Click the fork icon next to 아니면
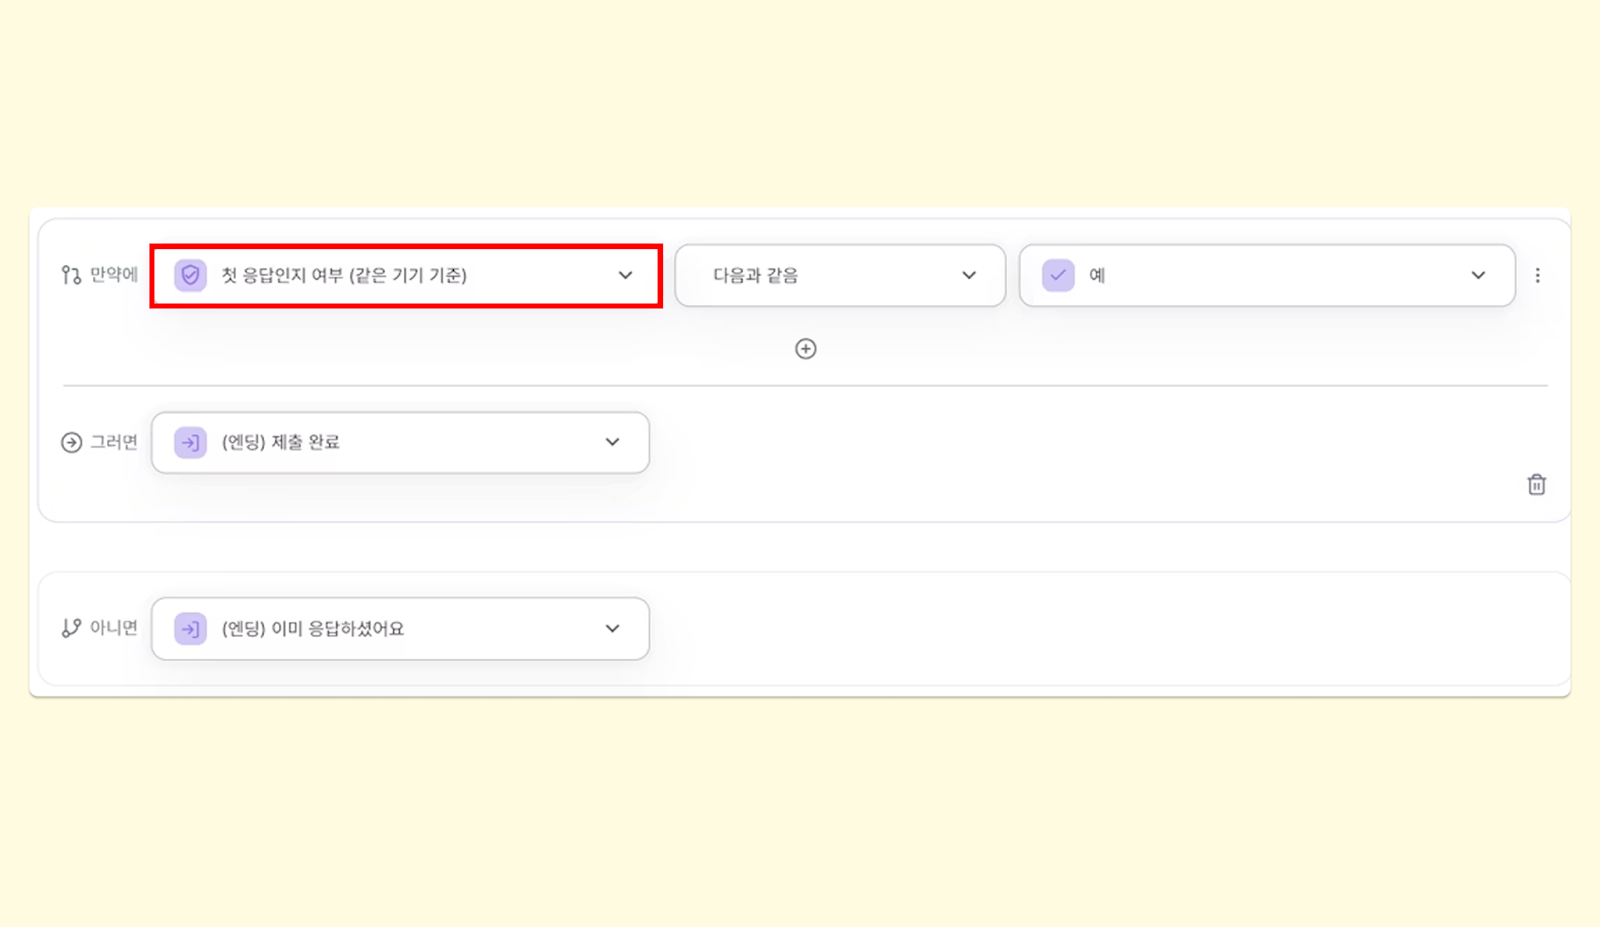This screenshot has height=927, width=1600. [x=71, y=628]
